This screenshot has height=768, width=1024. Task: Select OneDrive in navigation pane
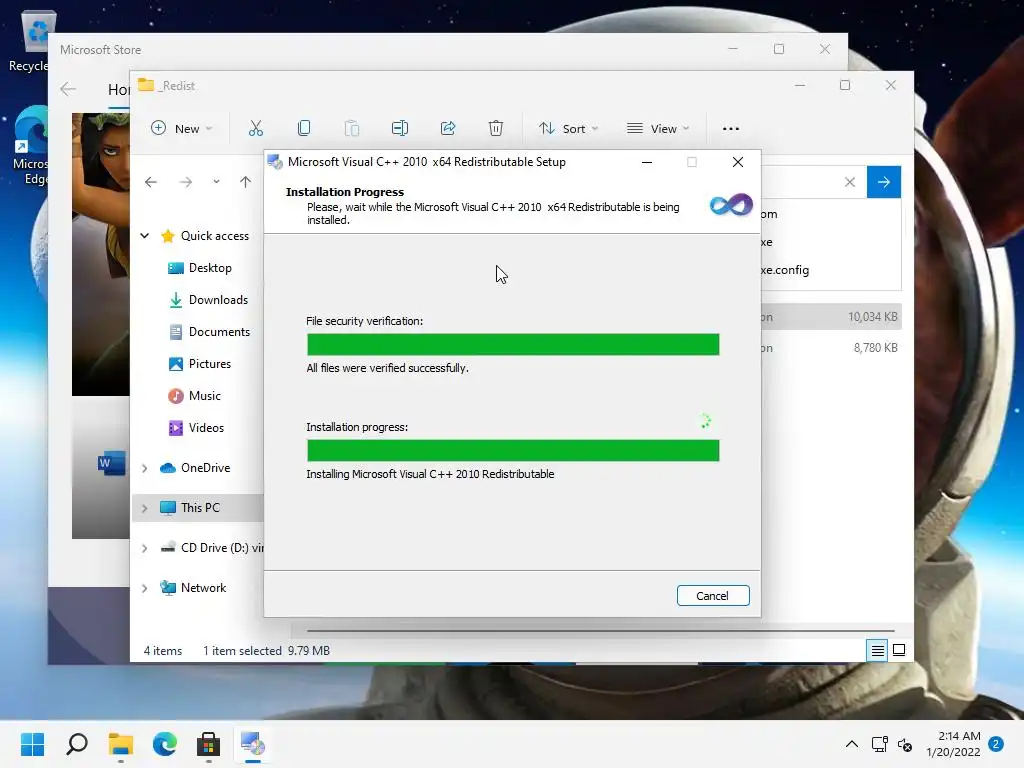pos(195,468)
